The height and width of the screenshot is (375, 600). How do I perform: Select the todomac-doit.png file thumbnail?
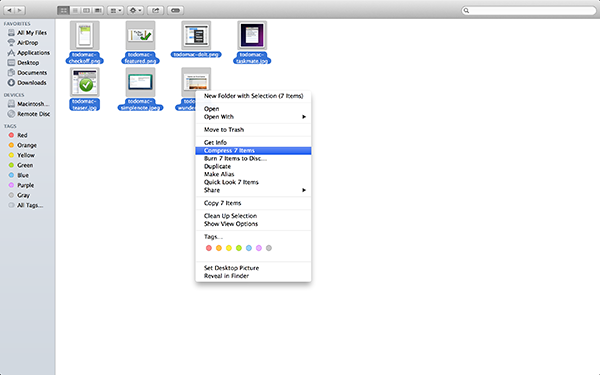tap(196, 35)
